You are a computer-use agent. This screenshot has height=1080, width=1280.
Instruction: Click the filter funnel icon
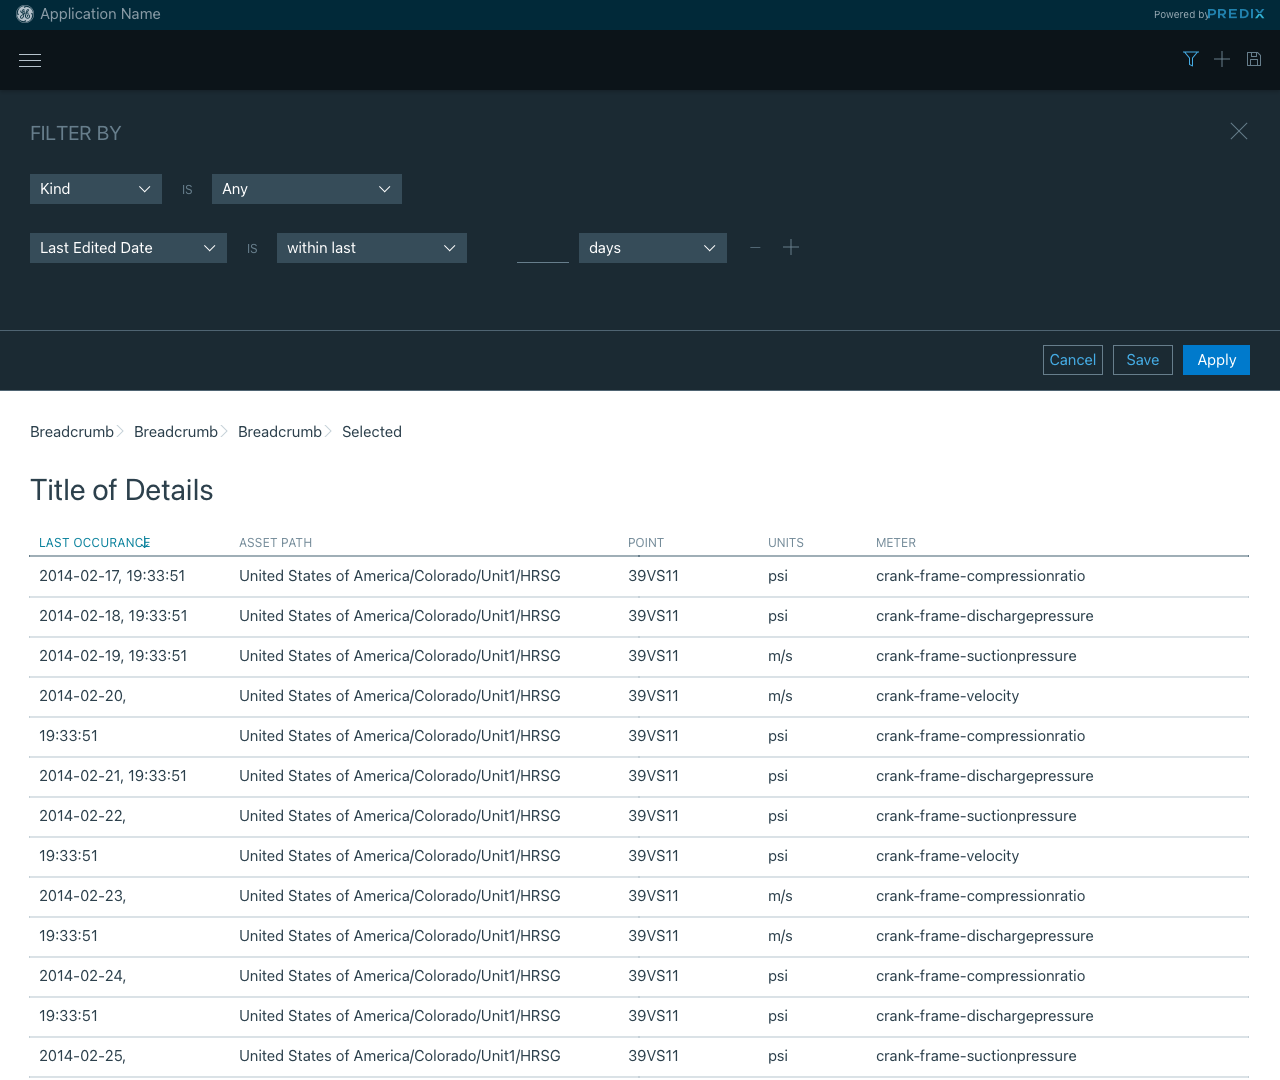(x=1190, y=59)
